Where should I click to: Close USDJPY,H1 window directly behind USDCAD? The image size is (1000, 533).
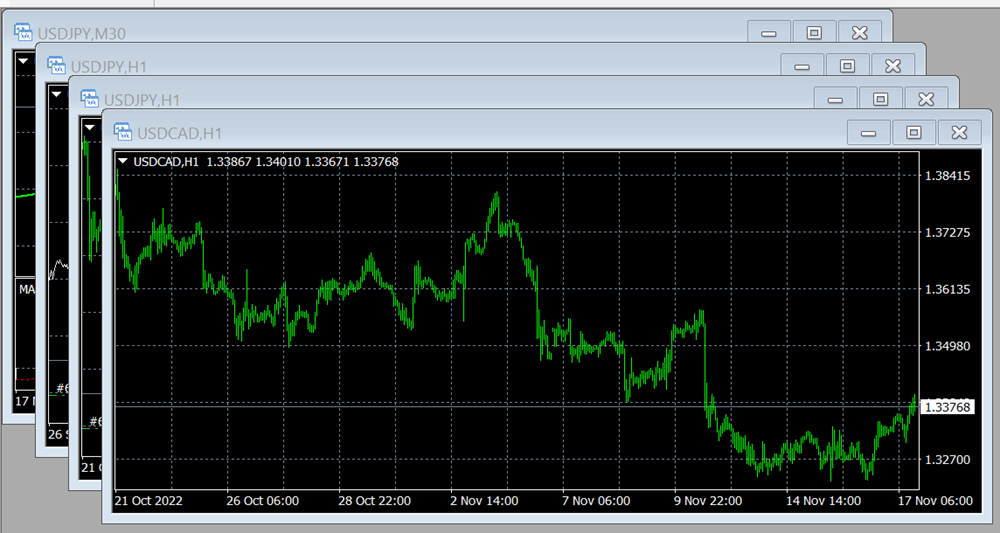tap(926, 99)
